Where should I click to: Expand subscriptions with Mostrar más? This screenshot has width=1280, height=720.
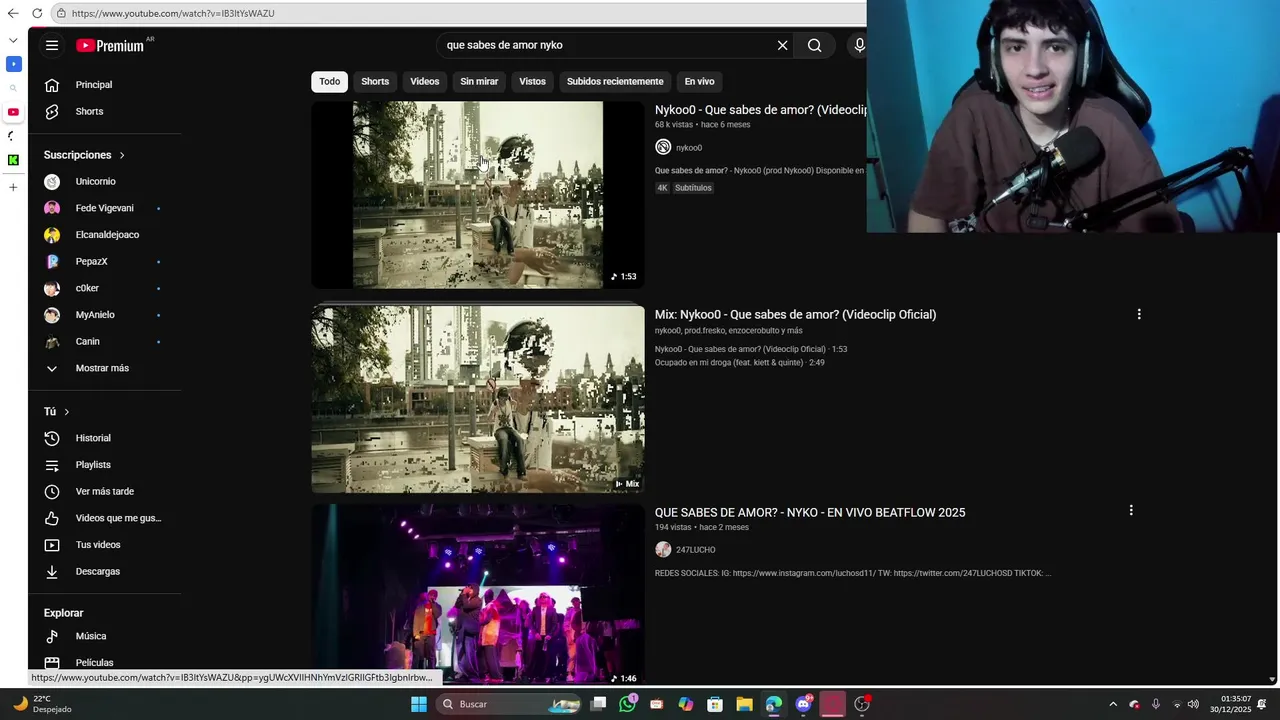click(104, 368)
